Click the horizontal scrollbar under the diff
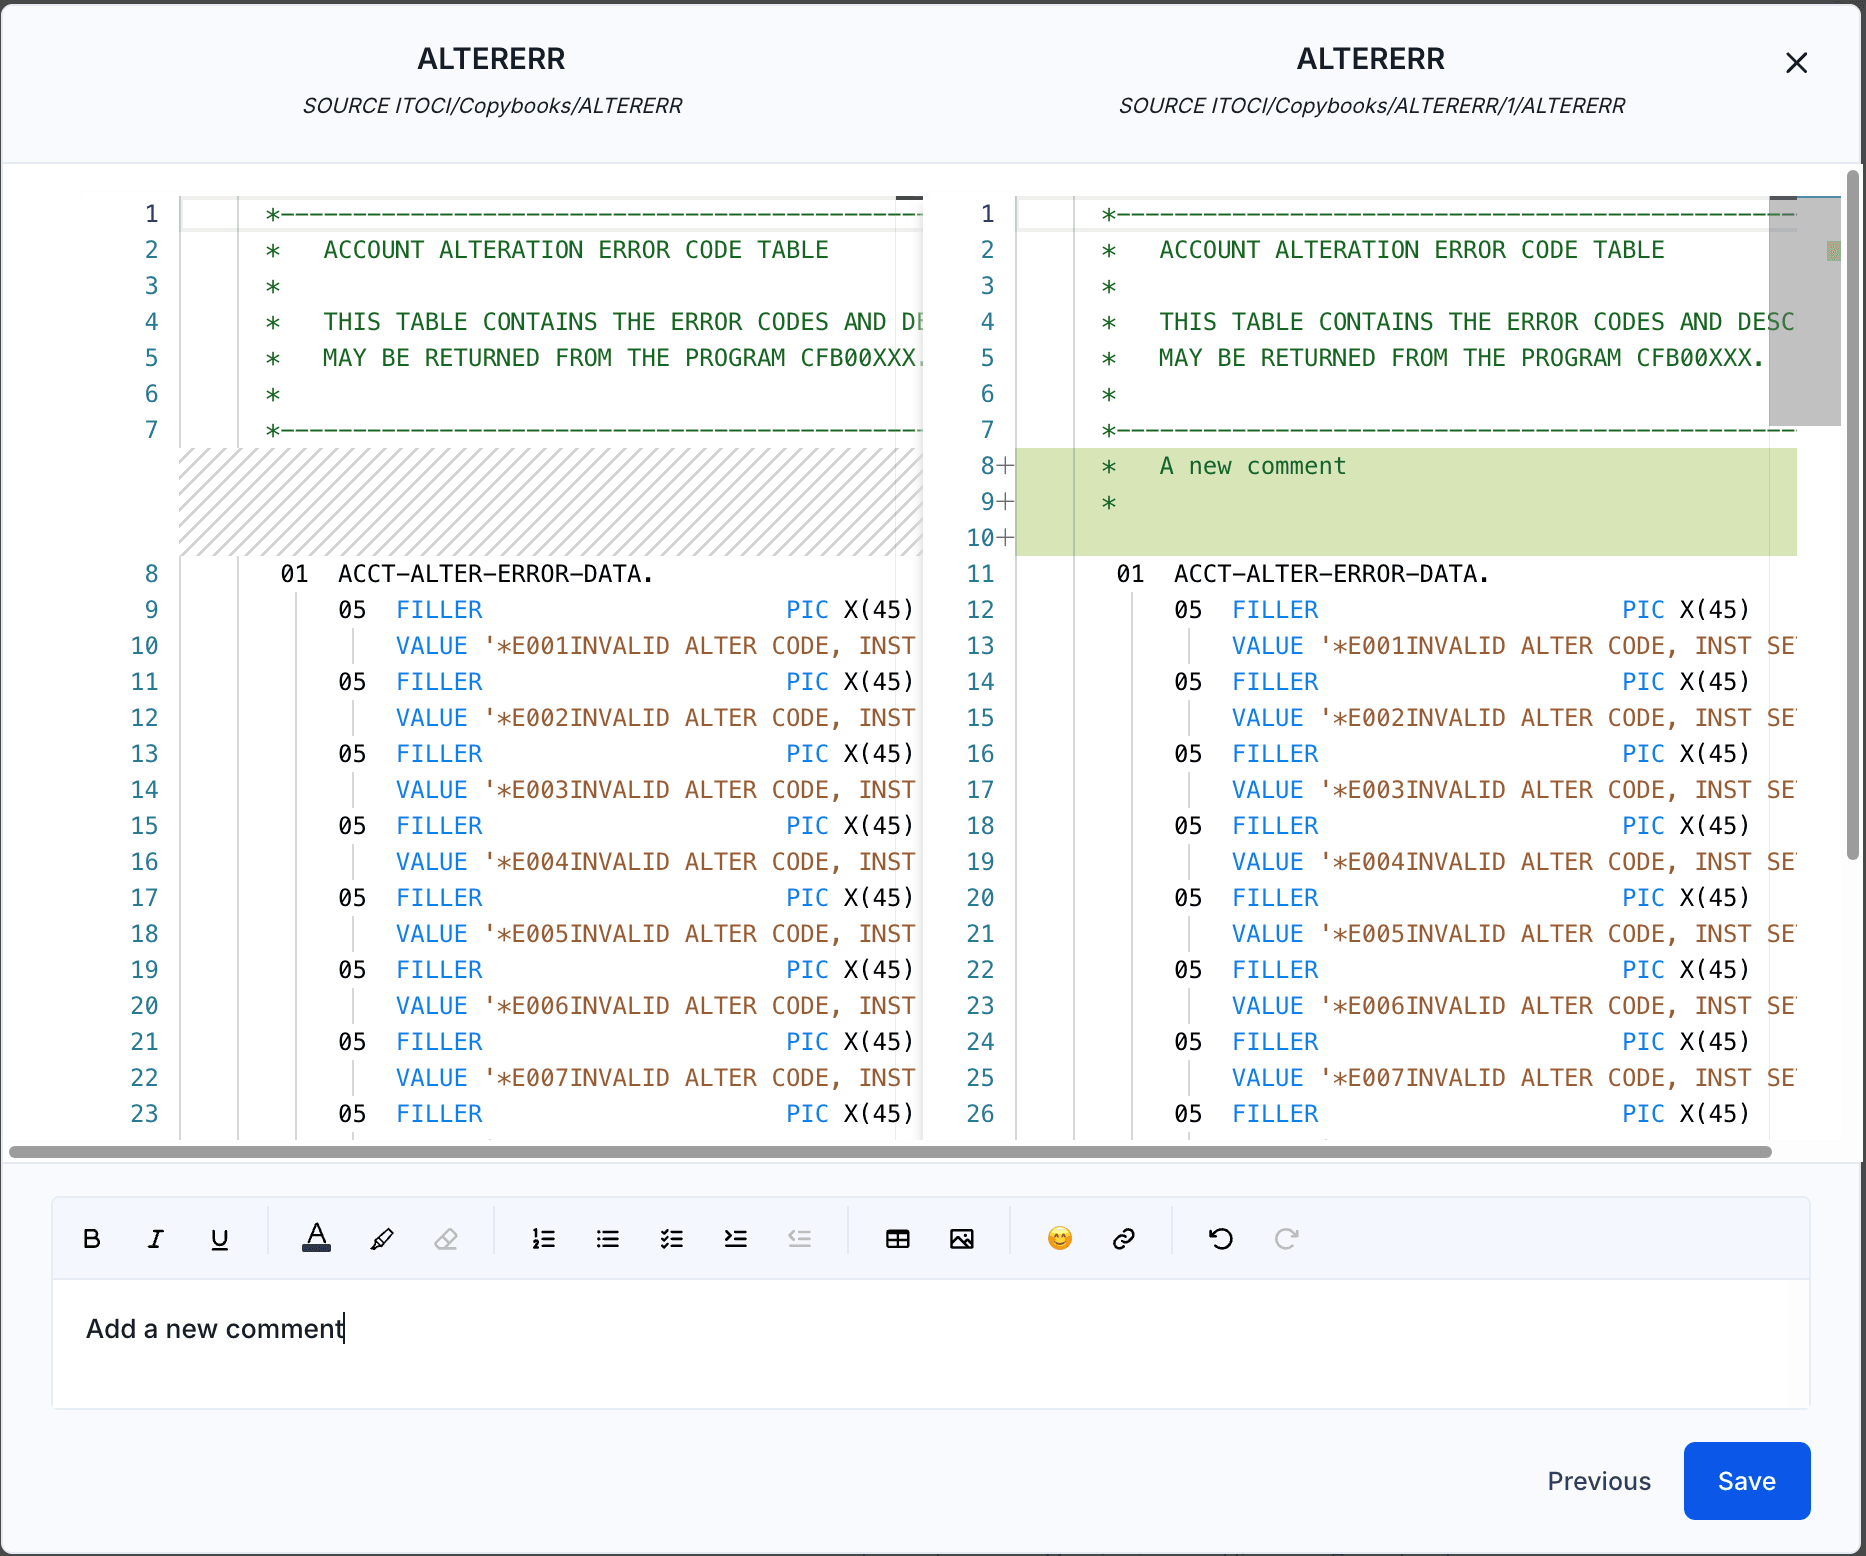The image size is (1866, 1556). [x=890, y=1152]
